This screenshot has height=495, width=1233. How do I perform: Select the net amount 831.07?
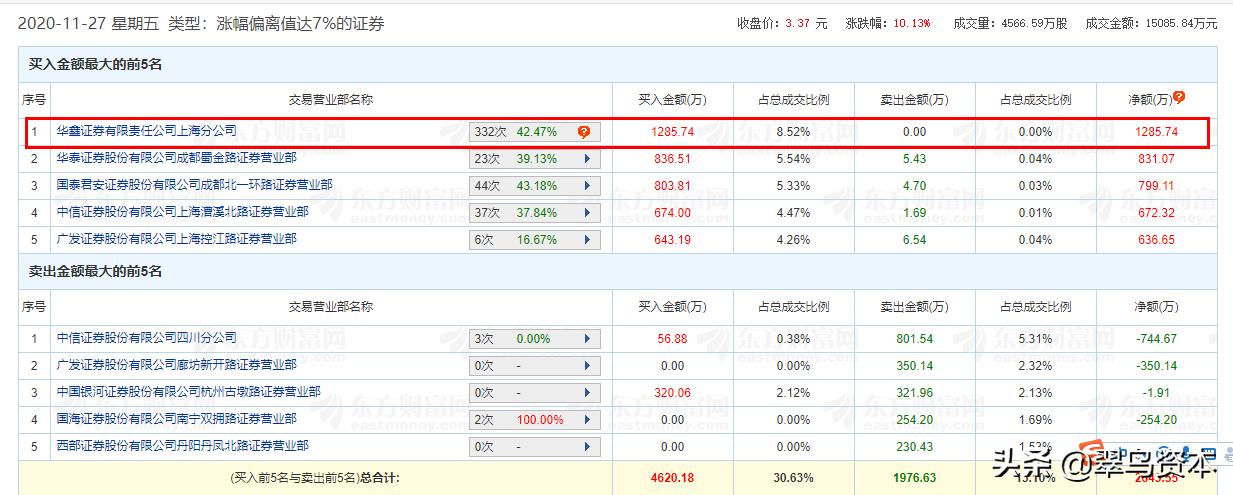[1156, 158]
